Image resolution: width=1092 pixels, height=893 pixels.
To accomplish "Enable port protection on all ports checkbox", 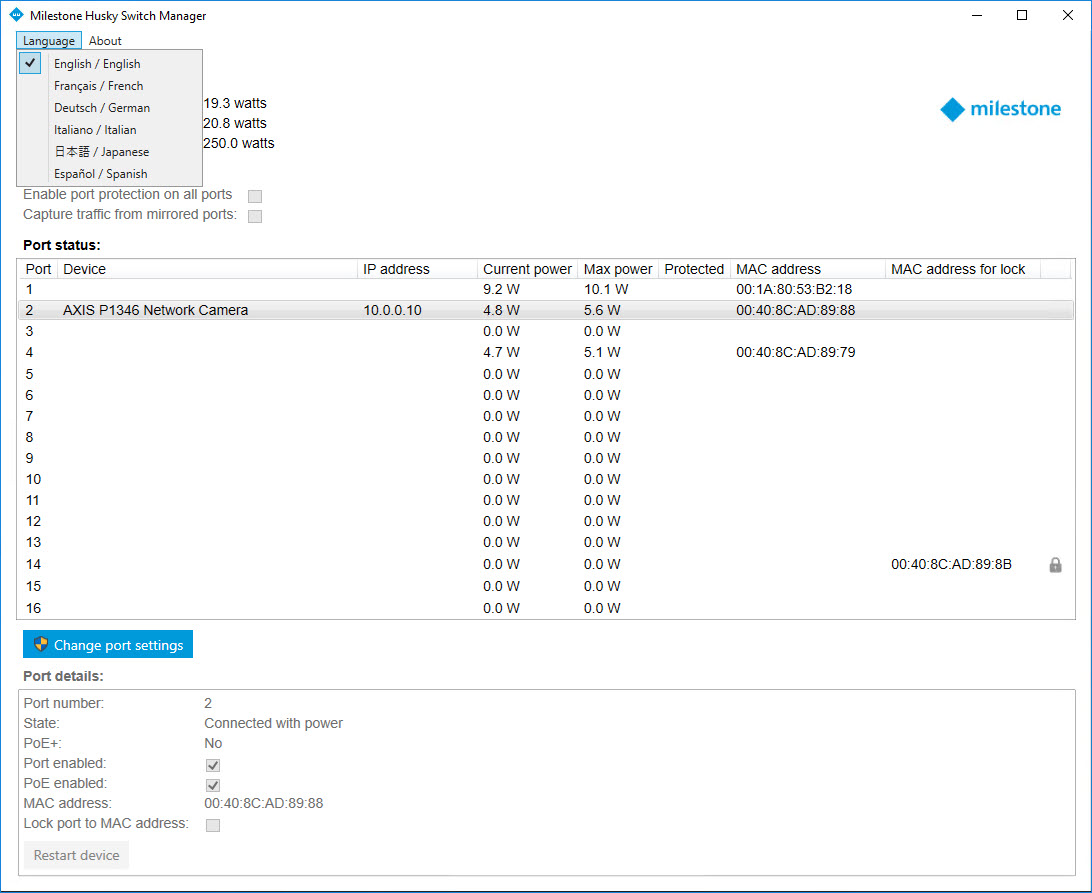I will point(255,196).
